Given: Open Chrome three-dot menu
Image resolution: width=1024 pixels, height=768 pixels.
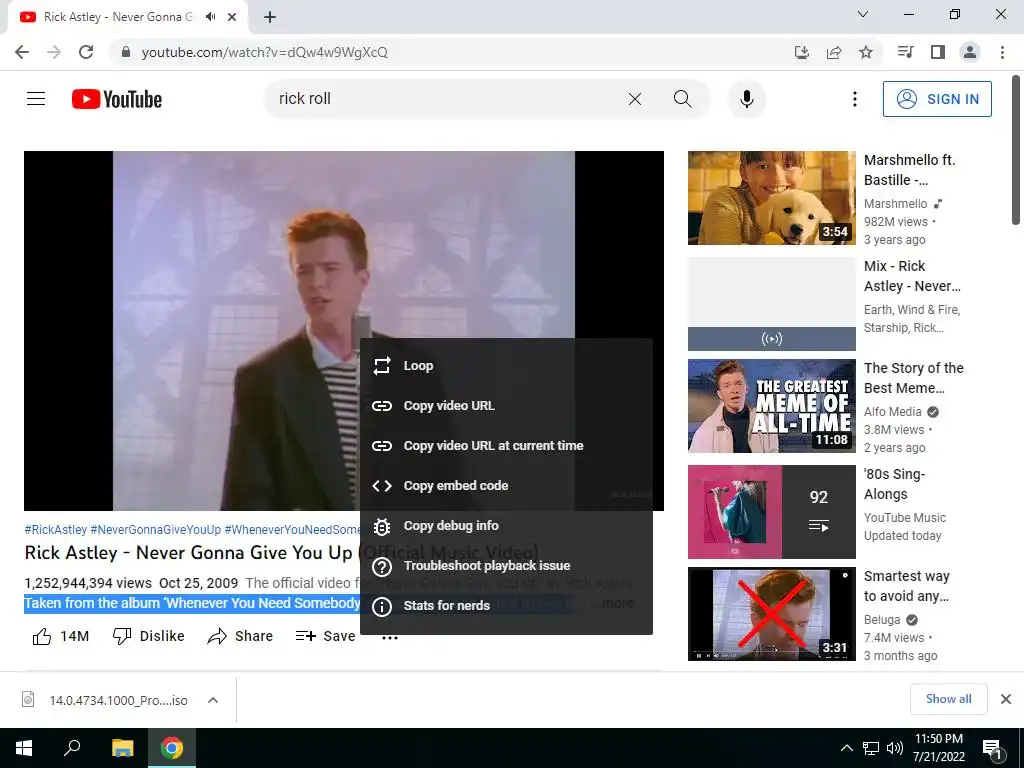Looking at the screenshot, I should 1002,52.
